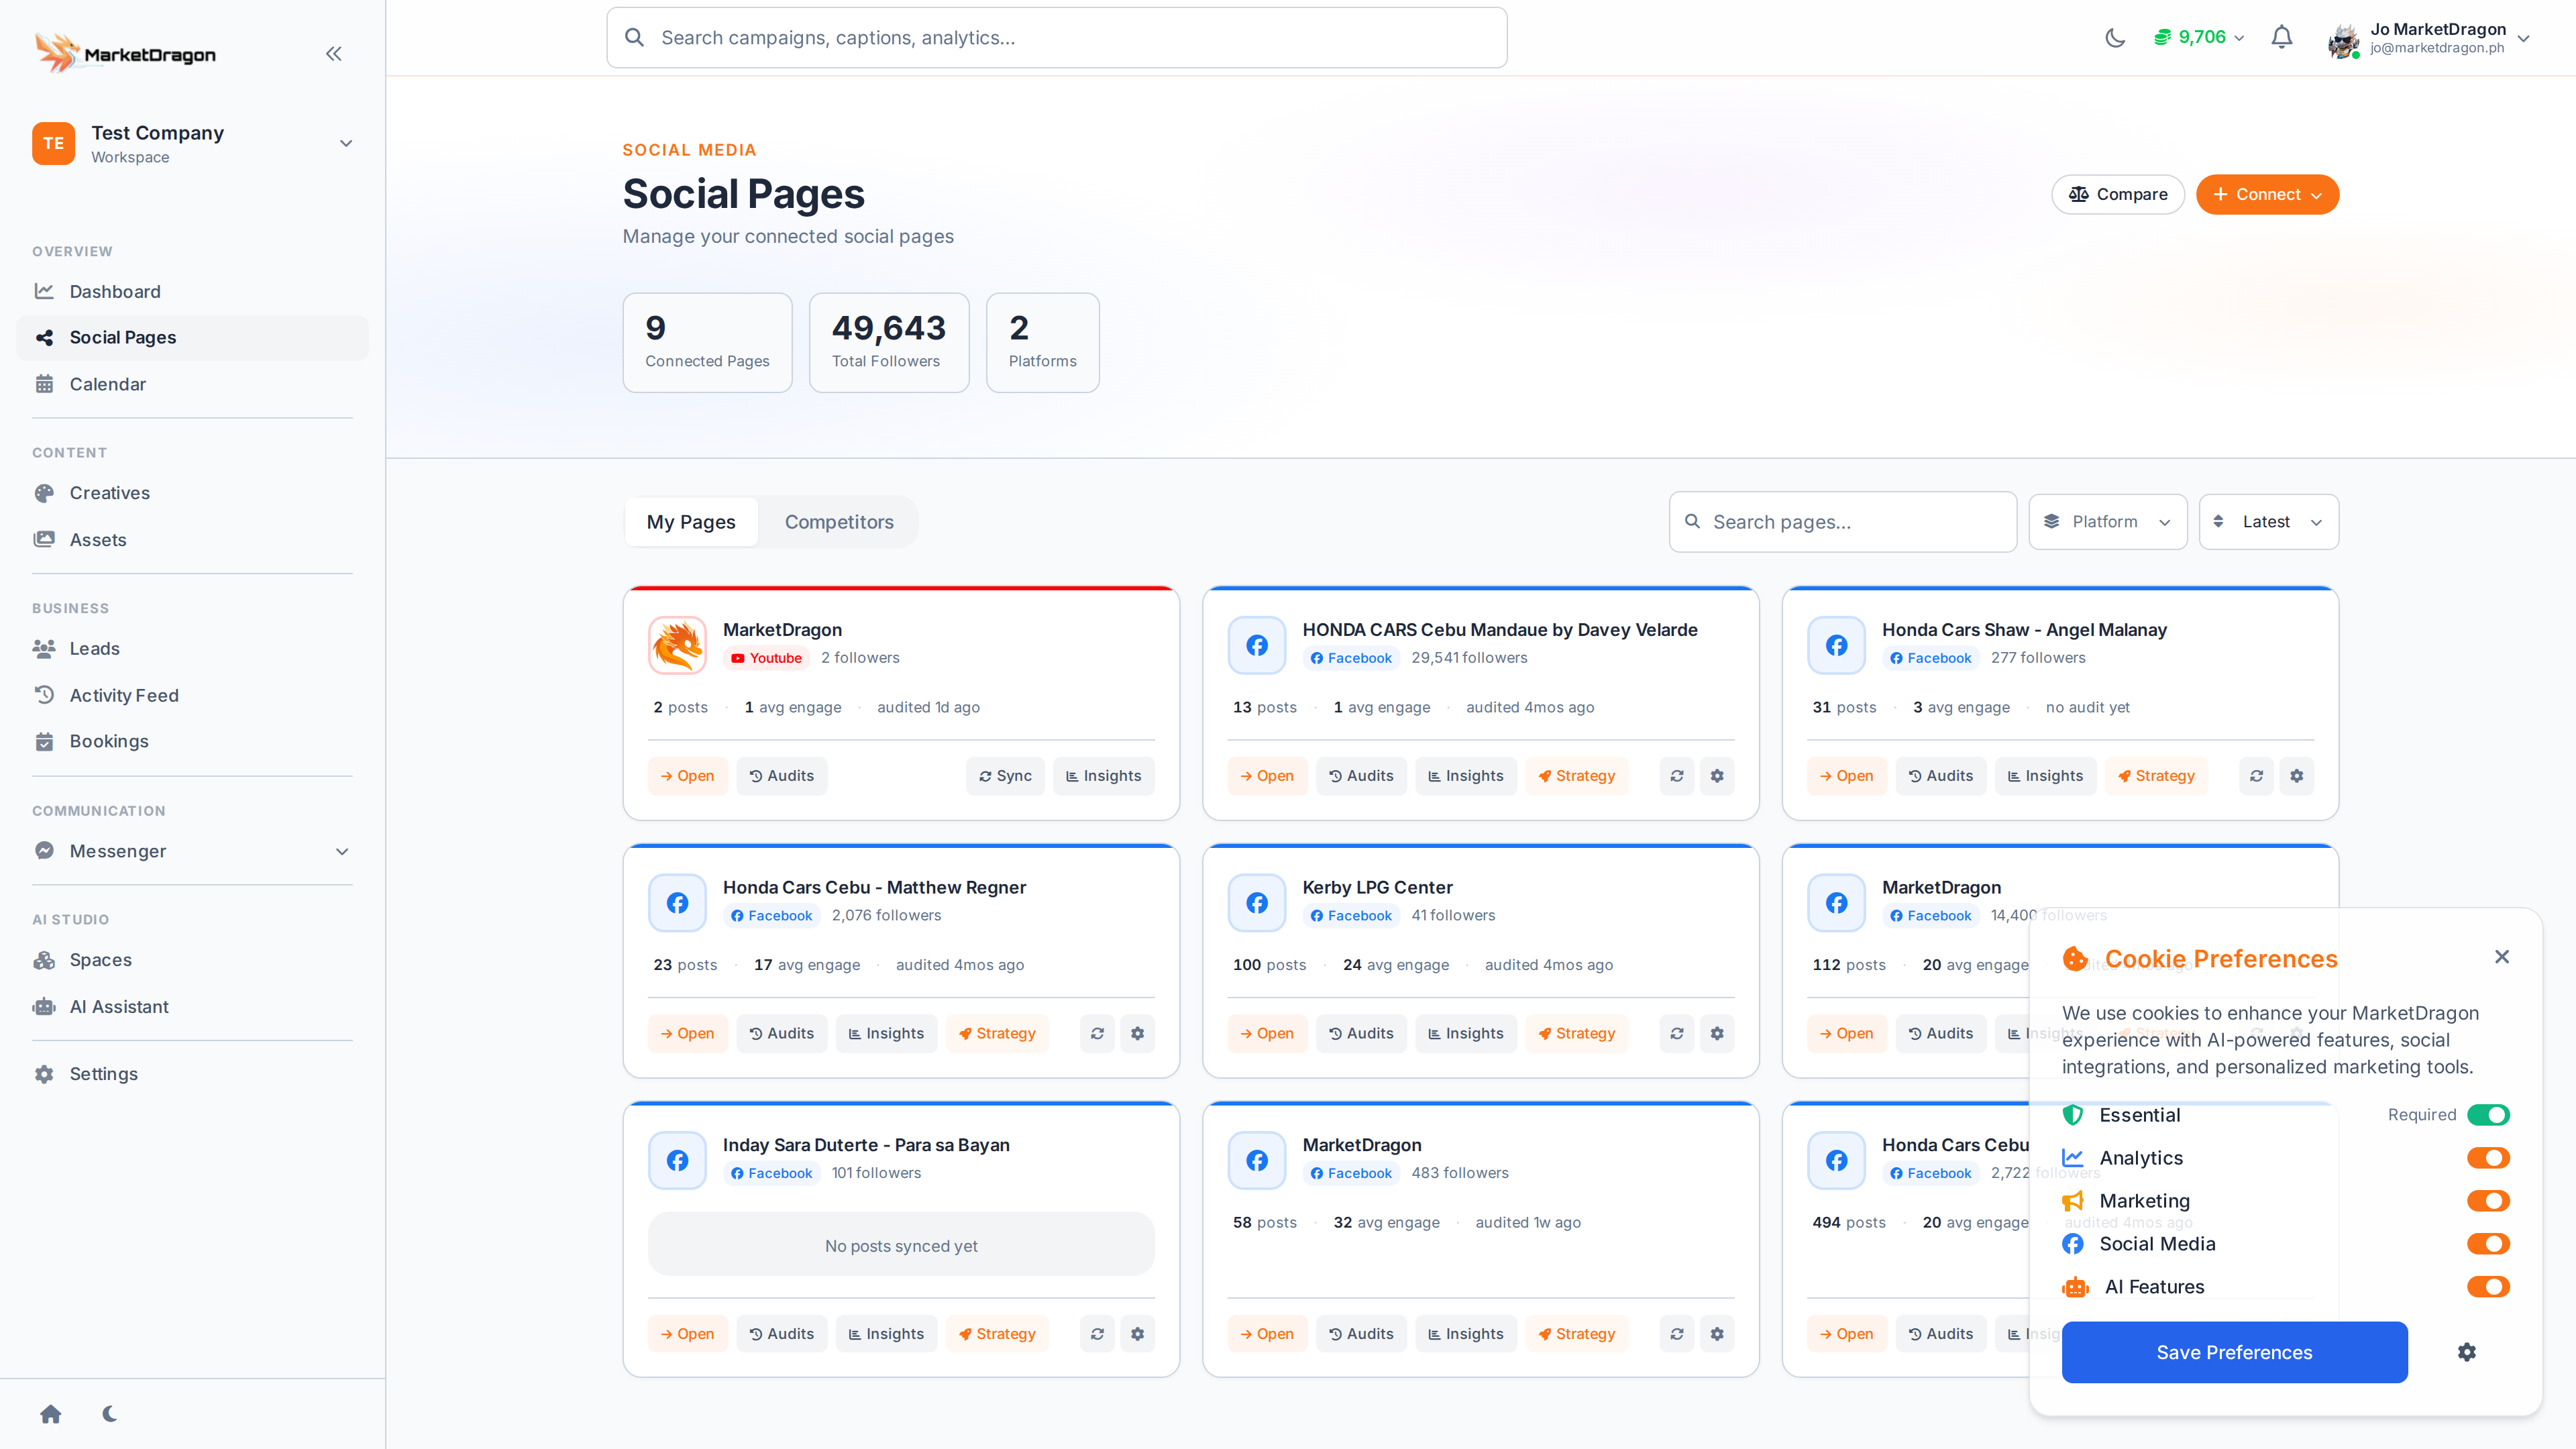The image size is (2576, 1449).
Task: Open Leads in sidebar
Action: point(192,649)
